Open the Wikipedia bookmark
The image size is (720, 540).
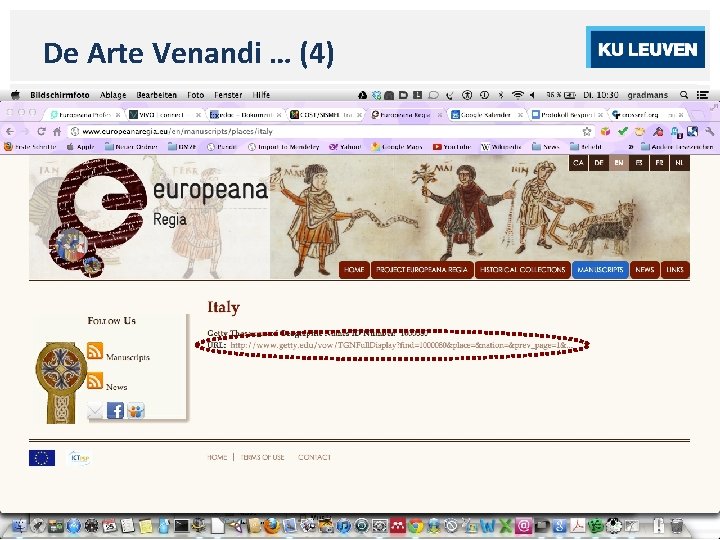click(501, 147)
